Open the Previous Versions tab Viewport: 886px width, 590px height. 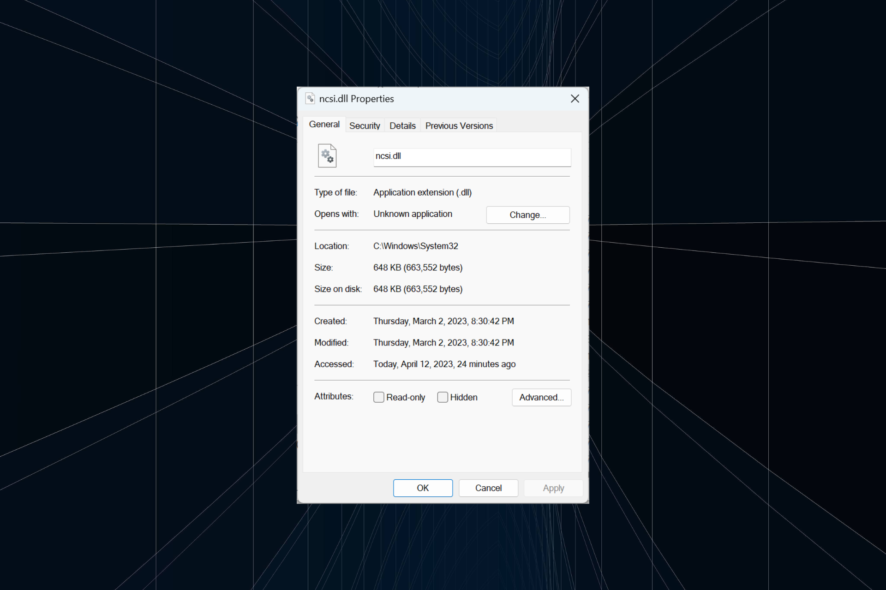click(x=459, y=125)
